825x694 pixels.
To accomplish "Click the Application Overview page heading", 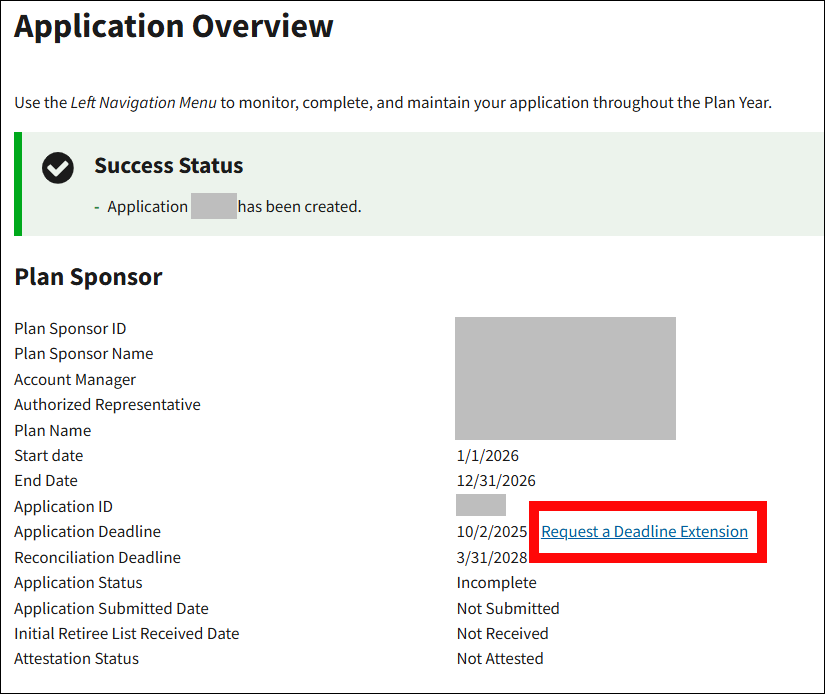I will coord(174,27).
